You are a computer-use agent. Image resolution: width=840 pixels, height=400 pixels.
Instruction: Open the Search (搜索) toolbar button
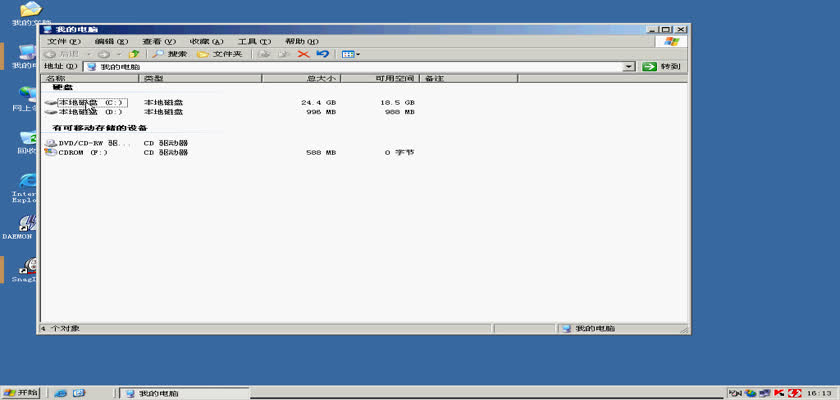point(170,54)
